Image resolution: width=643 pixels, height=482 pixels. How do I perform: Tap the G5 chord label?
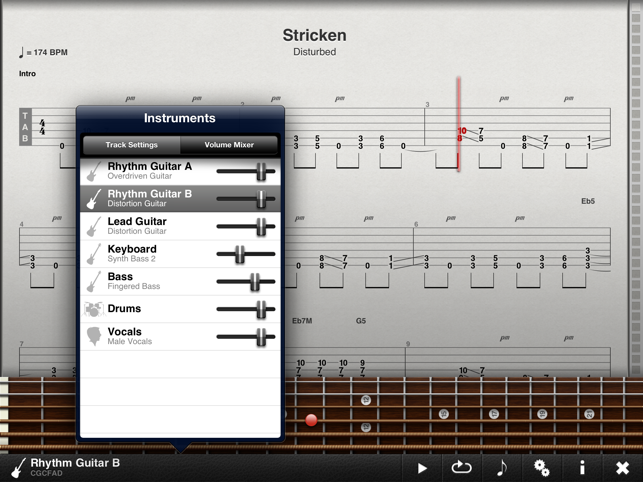pyautogui.click(x=361, y=321)
